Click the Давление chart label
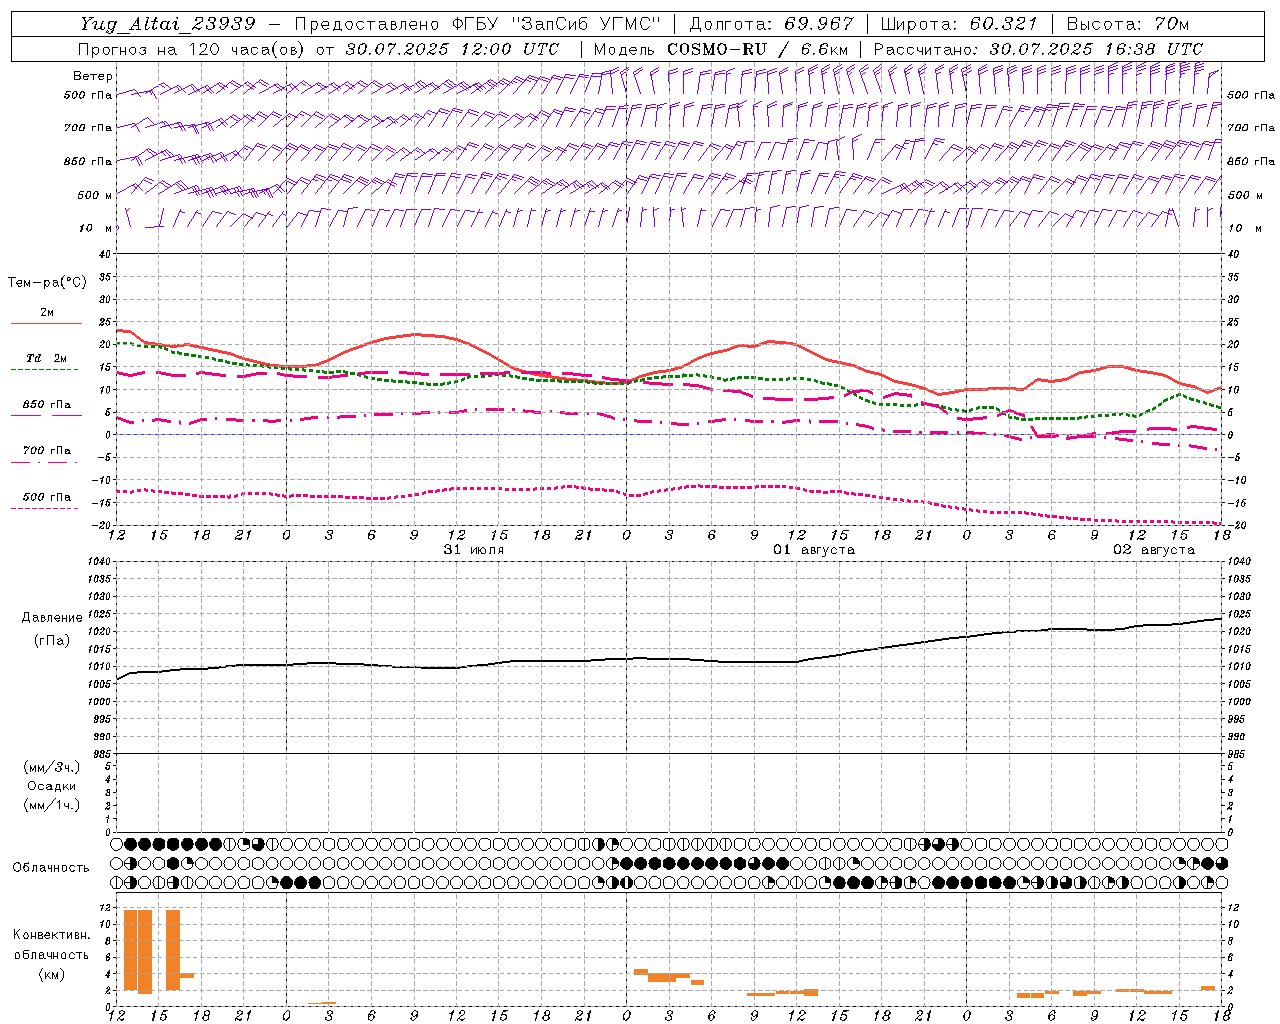 click(51, 618)
